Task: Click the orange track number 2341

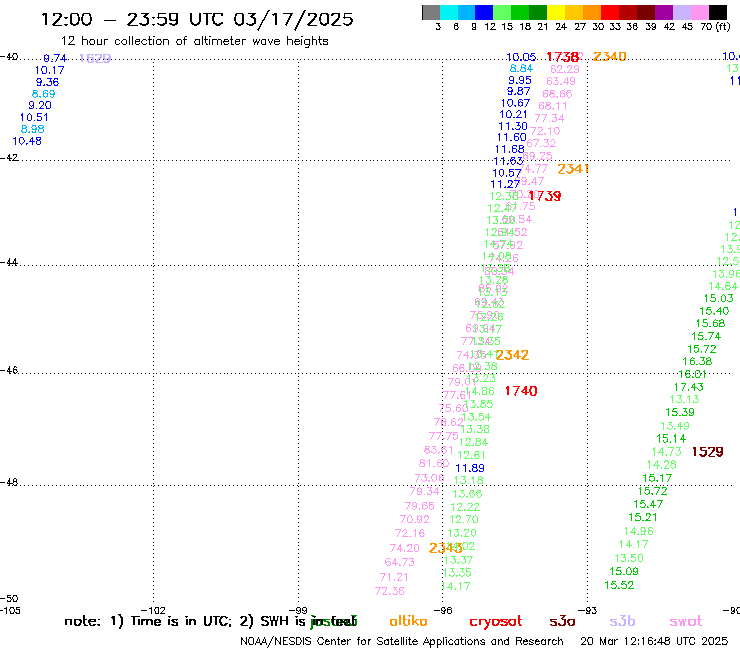Action: pyautogui.click(x=573, y=169)
